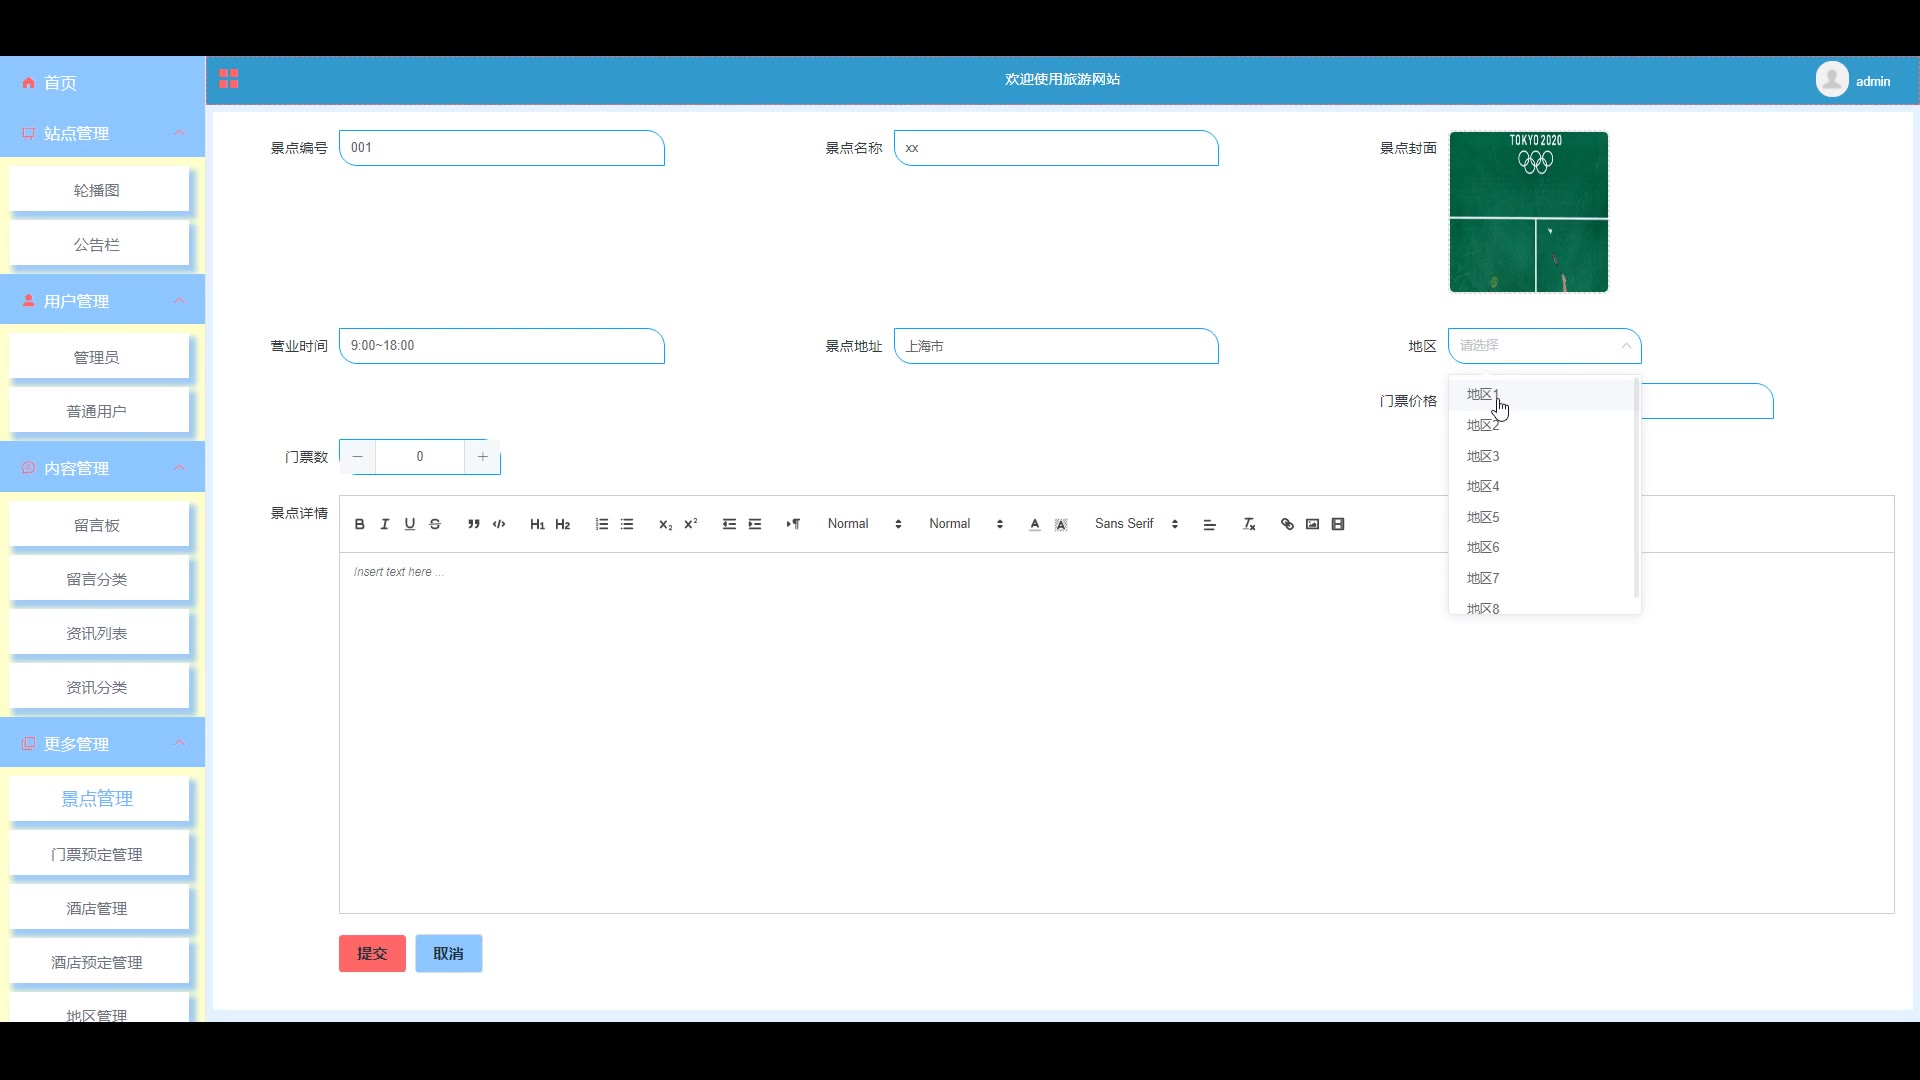Image resolution: width=1920 pixels, height=1080 pixels.
Task: Open text color picker
Action: tap(1035, 524)
